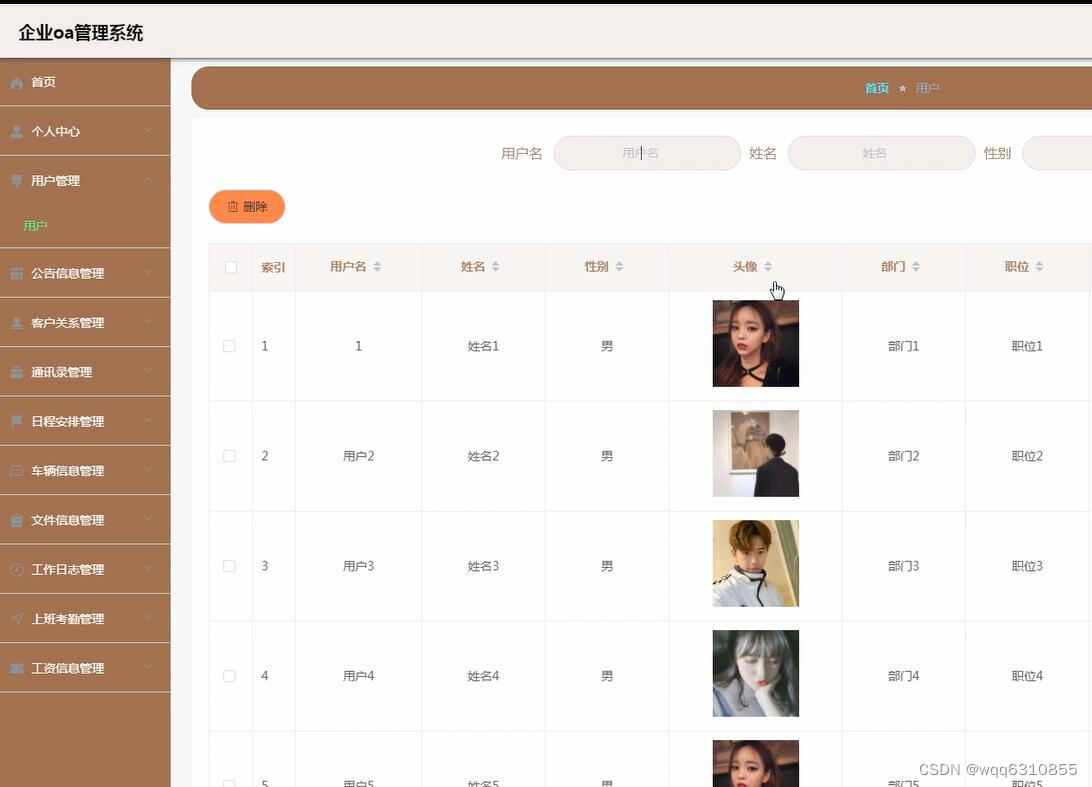
Task: Click the briefcase icon beside 通讯录管理
Action: click(x=17, y=373)
